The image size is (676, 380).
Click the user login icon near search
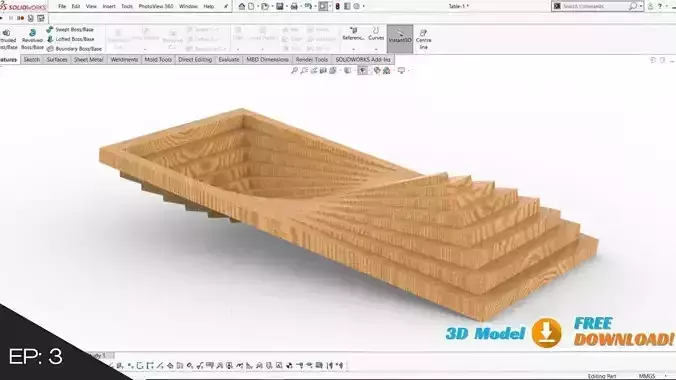click(x=650, y=6)
